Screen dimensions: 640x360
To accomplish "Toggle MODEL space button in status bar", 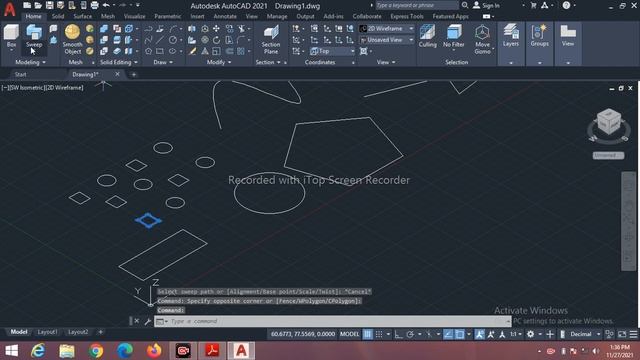I will [350, 334].
